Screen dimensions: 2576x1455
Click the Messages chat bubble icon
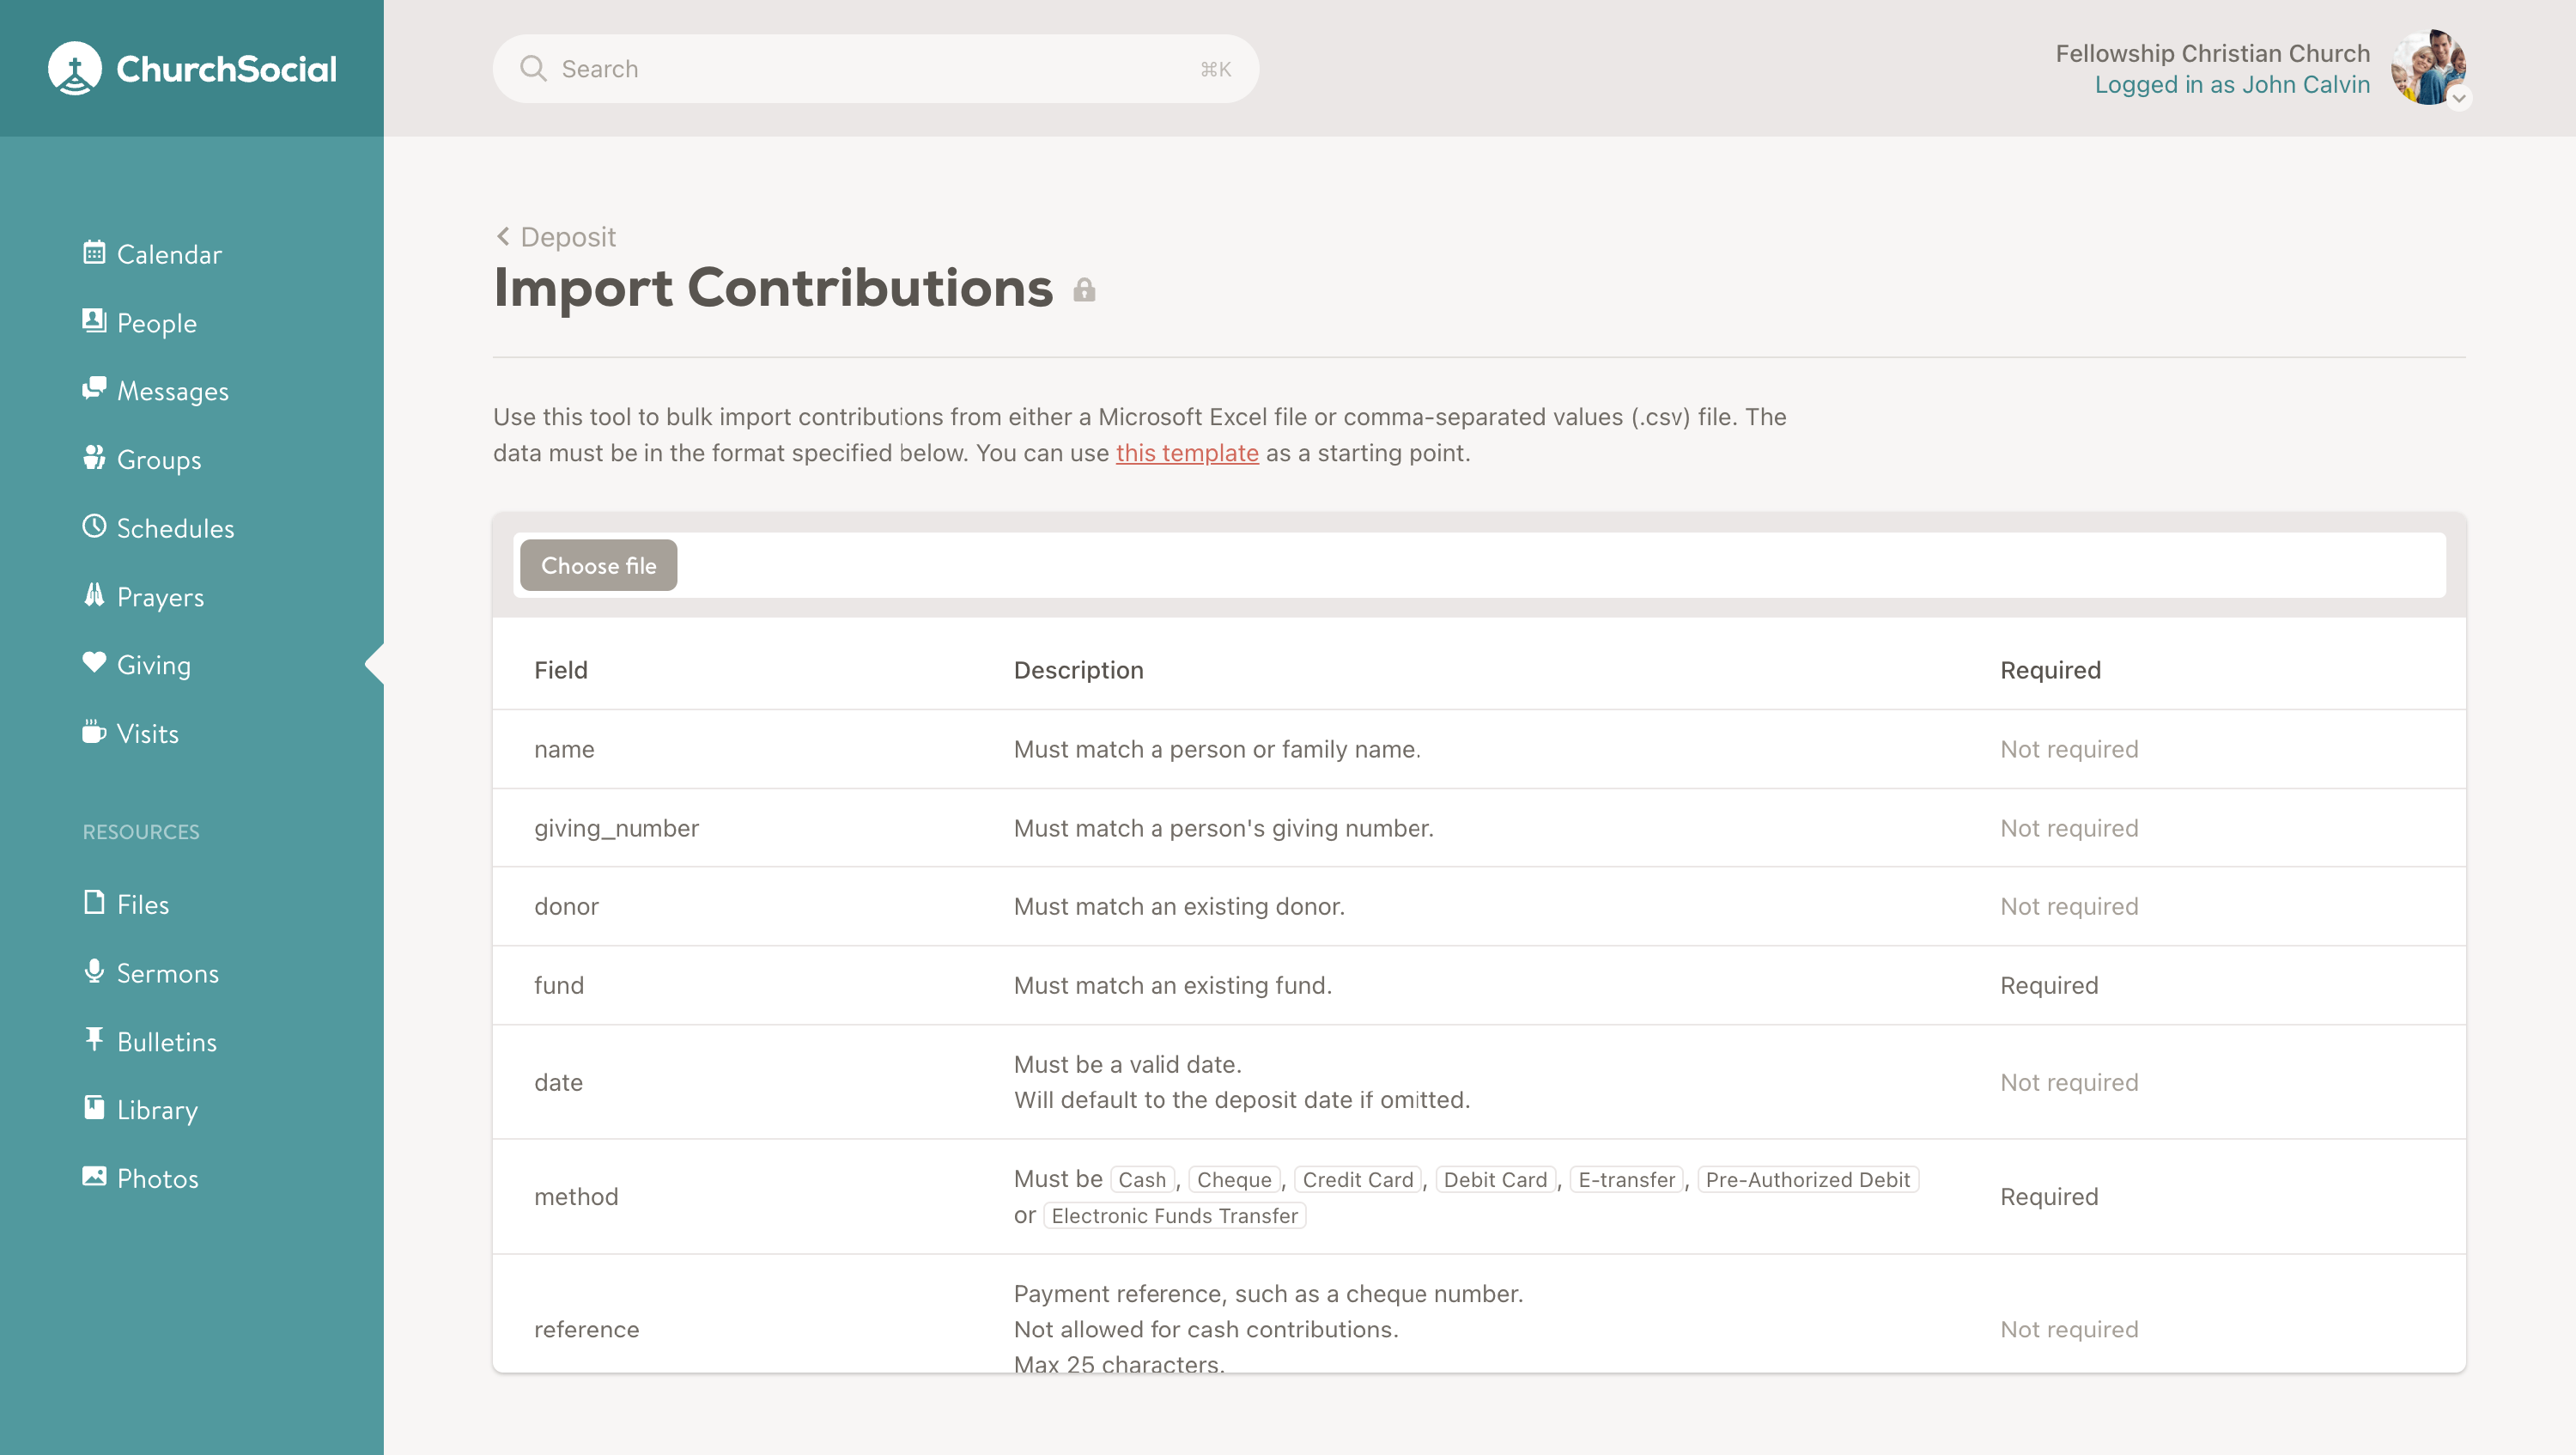coord(94,389)
